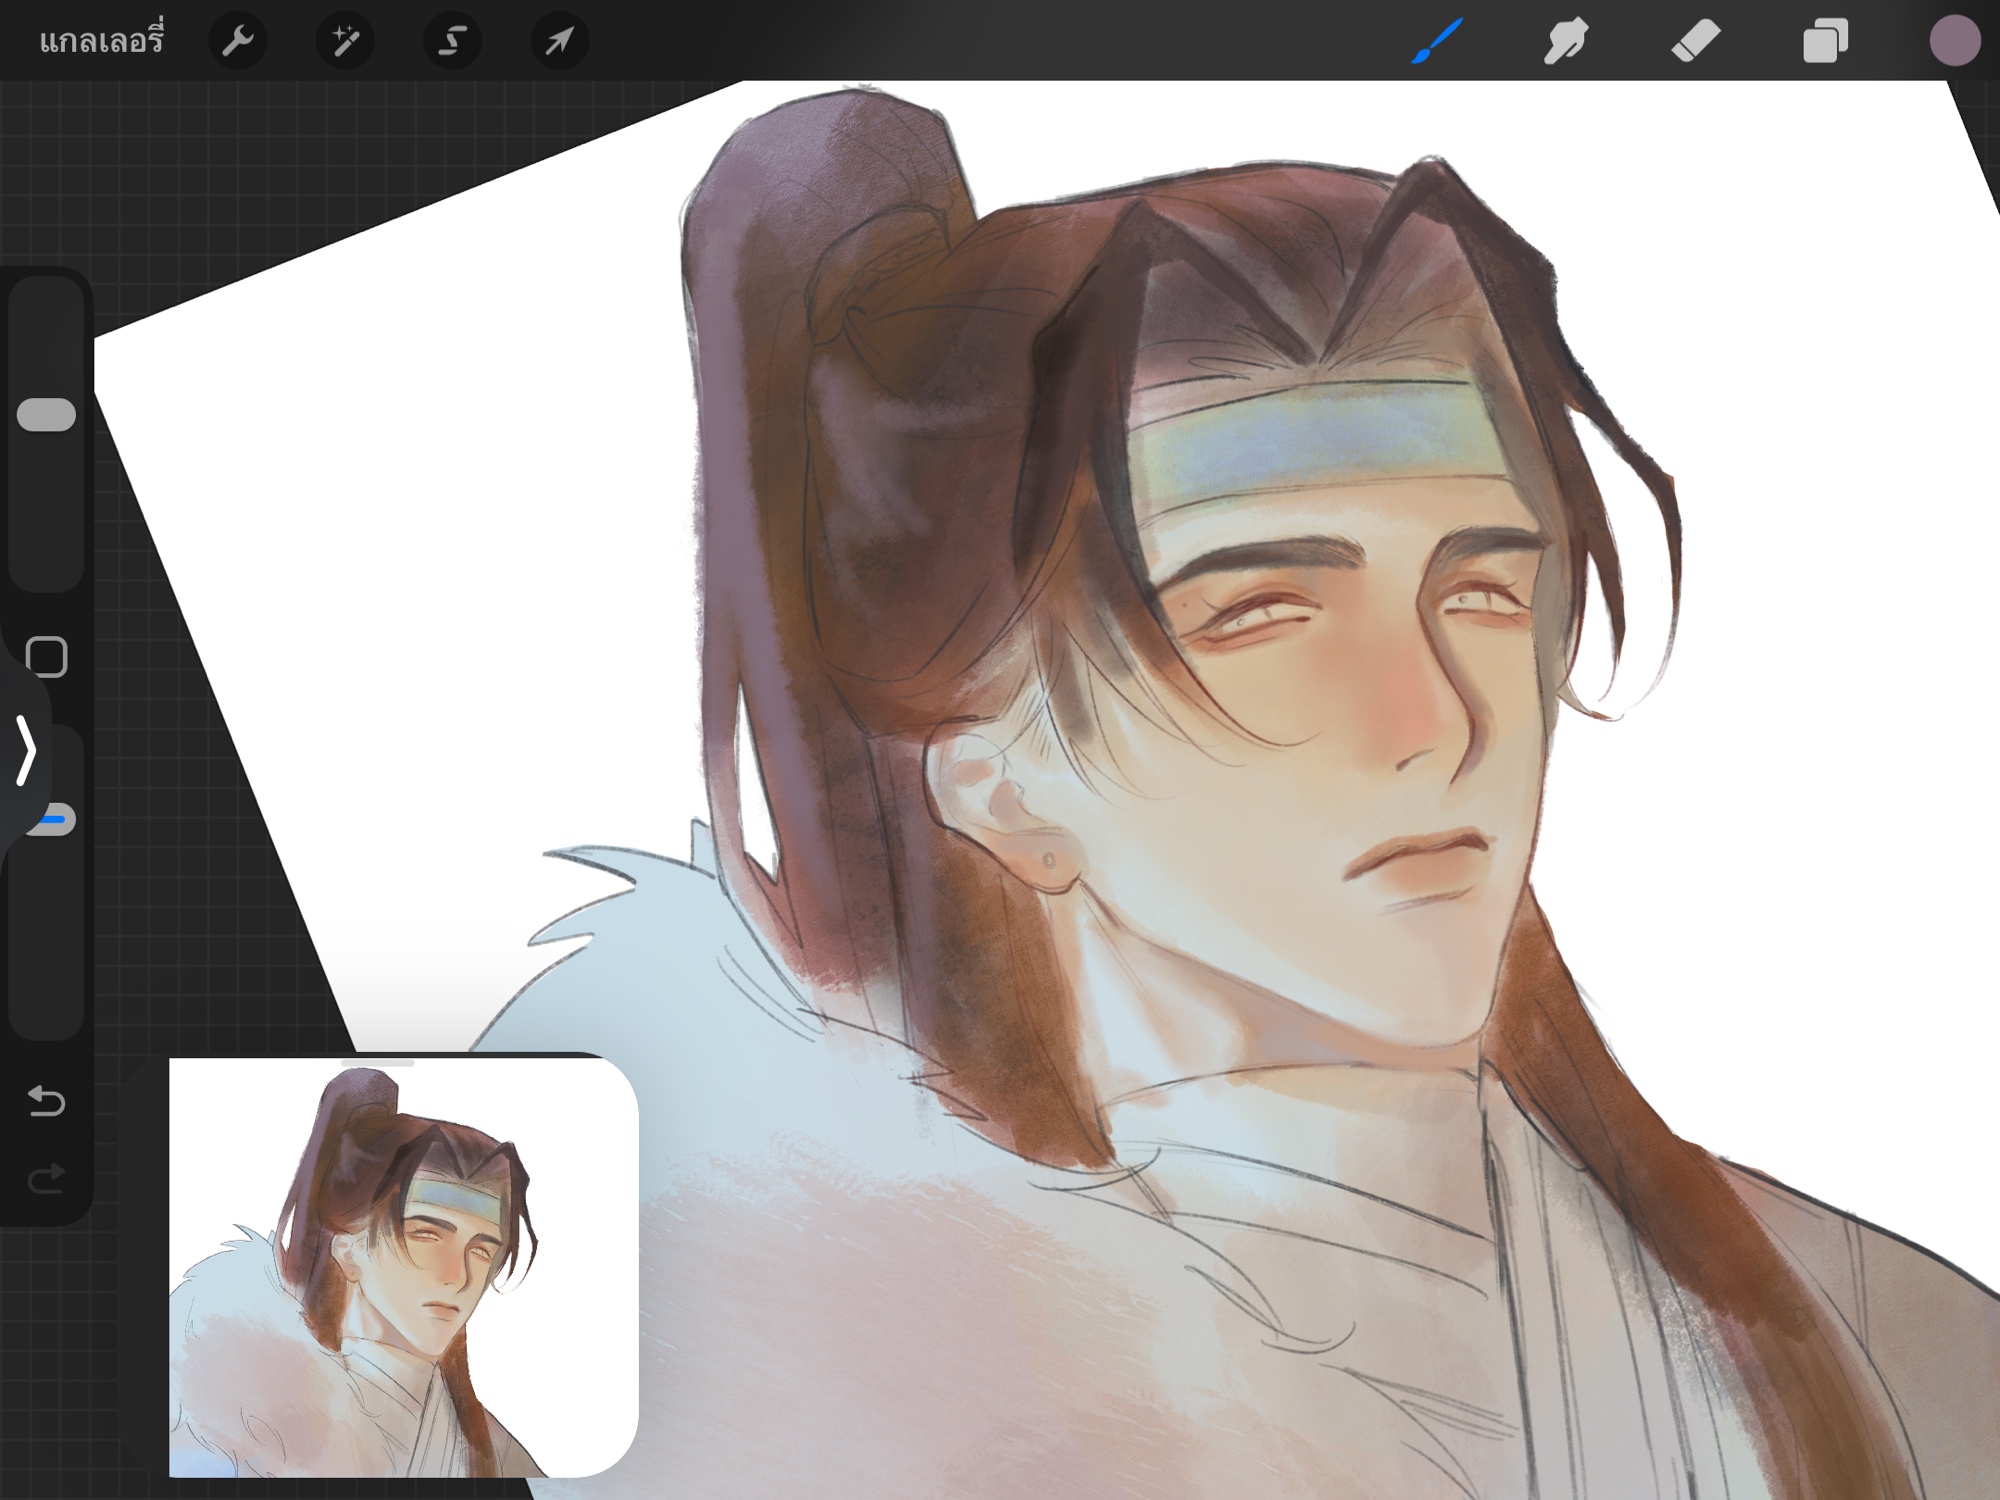Undo the last stroke
Image resolution: width=2000 pixels, height=1500 pixels.
[46, 1101]
